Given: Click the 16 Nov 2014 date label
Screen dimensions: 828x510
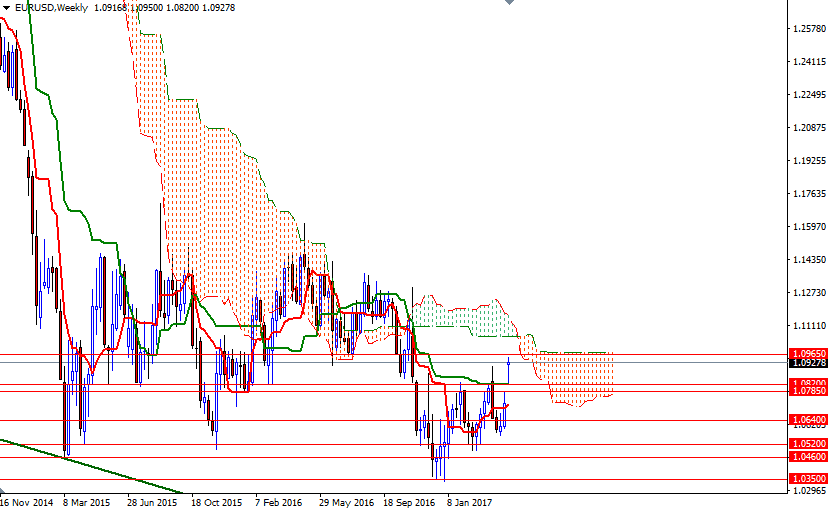Looking at the screenshot, I should point(27,503).
